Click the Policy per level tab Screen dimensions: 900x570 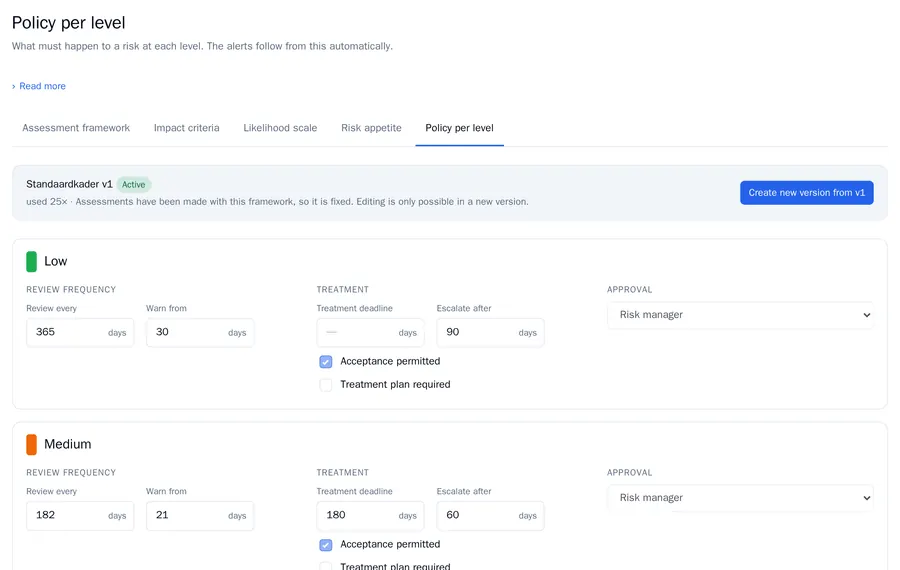[x=459, y=128]
